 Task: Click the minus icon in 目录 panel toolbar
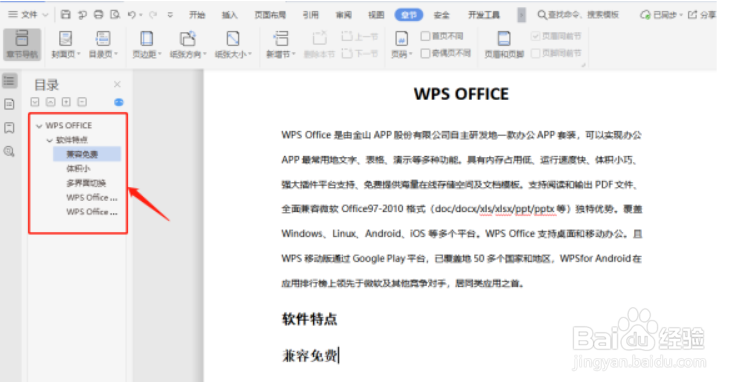82,102
